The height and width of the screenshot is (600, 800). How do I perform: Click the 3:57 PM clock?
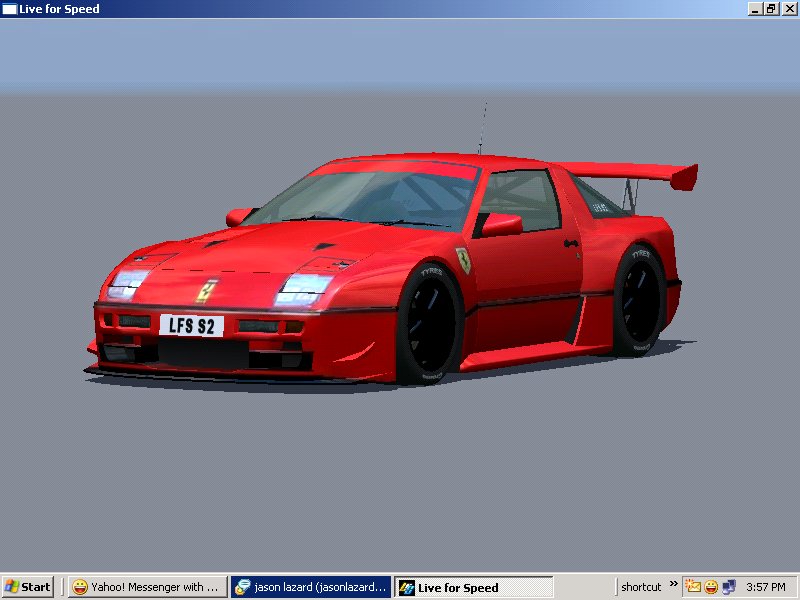pyautogui.click(x=766, y=587)
